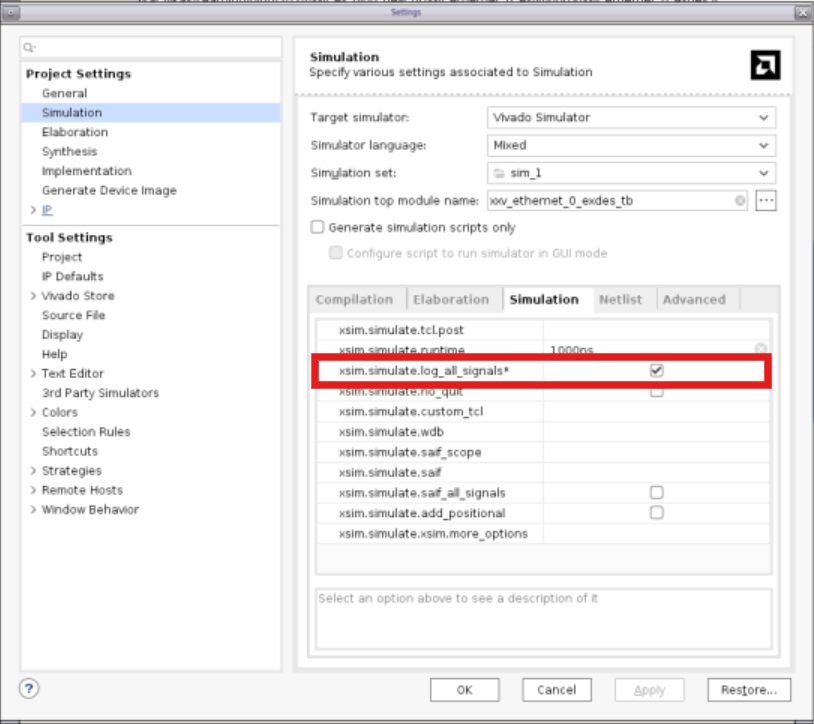This screenshot has width=814, height=724.
Task: Click the browse ellipsis button for top module
Action: 766,201
